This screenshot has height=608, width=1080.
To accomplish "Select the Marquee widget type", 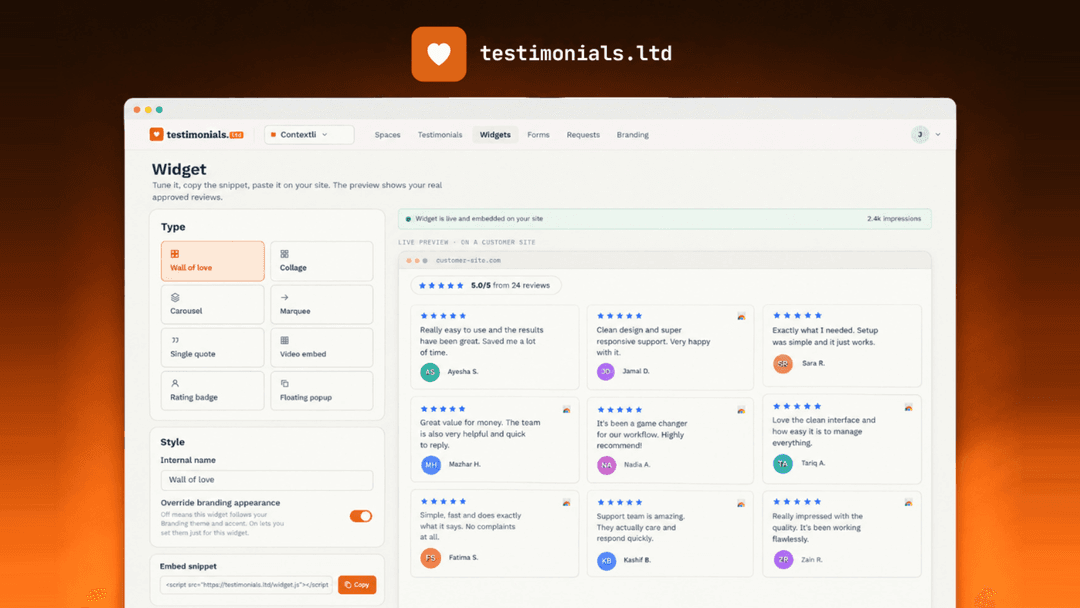I will (322, 304).
